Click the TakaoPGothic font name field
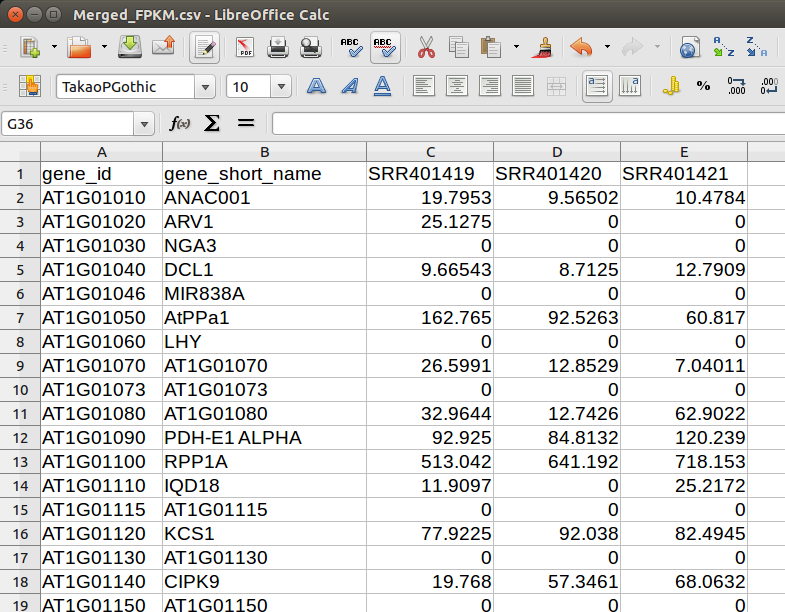The image size is (785, 612). point(126,87)
